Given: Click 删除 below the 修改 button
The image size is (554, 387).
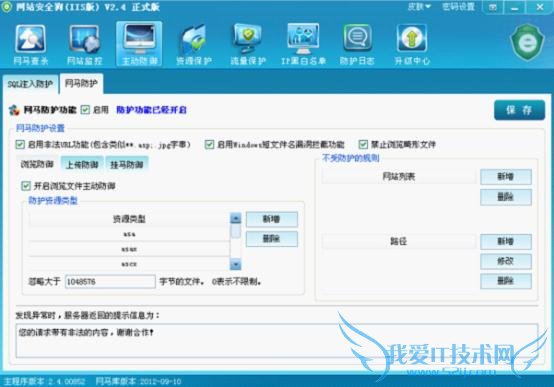Looking at the screenshot, I should 506,281.
